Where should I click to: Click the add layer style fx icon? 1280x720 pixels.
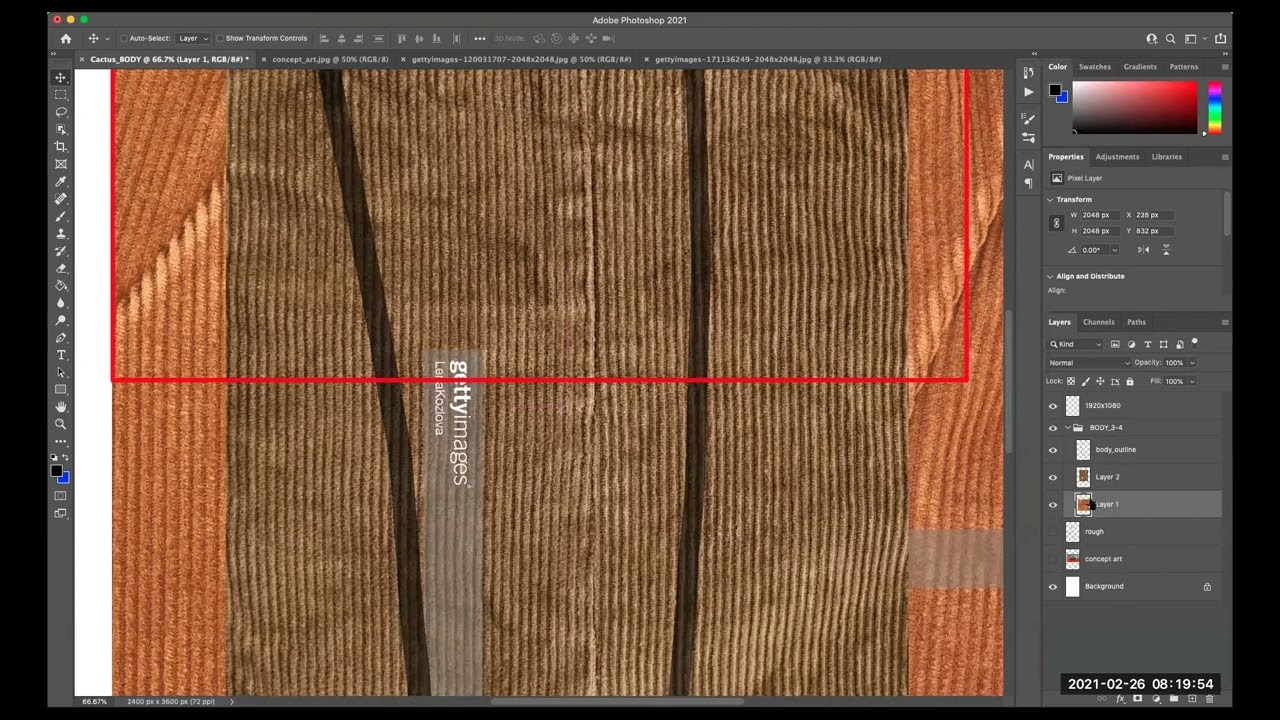tap(1120, 698)
